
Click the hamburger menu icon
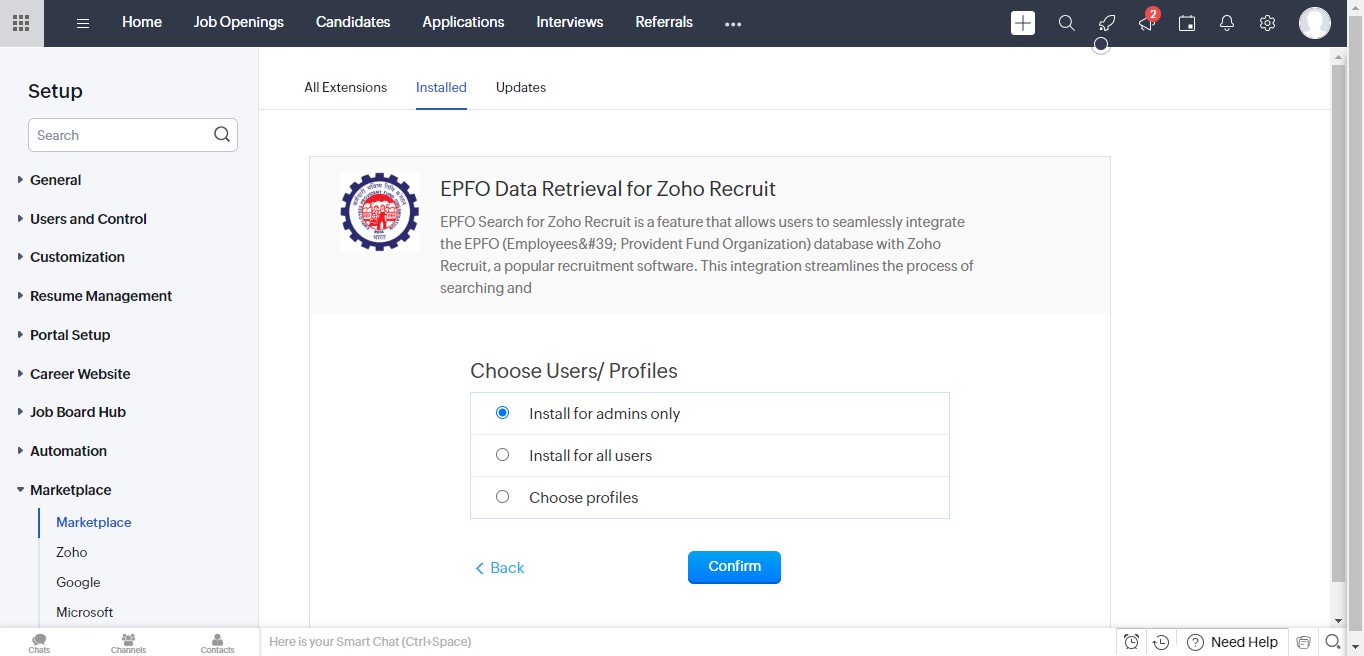click(x=83, y=23)
